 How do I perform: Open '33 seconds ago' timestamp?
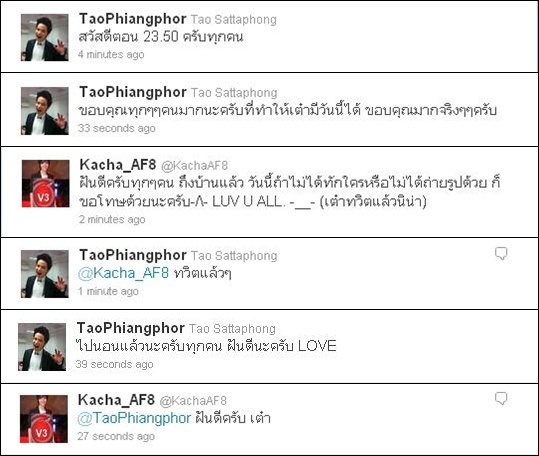pyautogui.click(x=117, y=128)
